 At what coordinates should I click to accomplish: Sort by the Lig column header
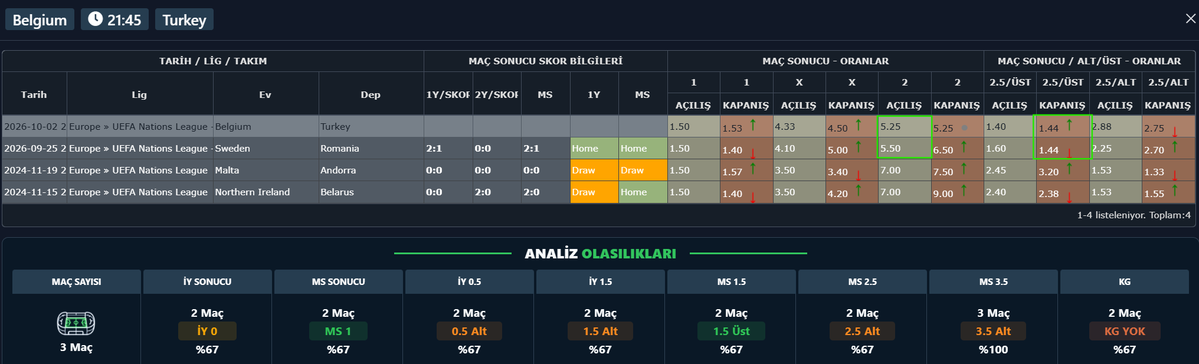pos(140,94)
